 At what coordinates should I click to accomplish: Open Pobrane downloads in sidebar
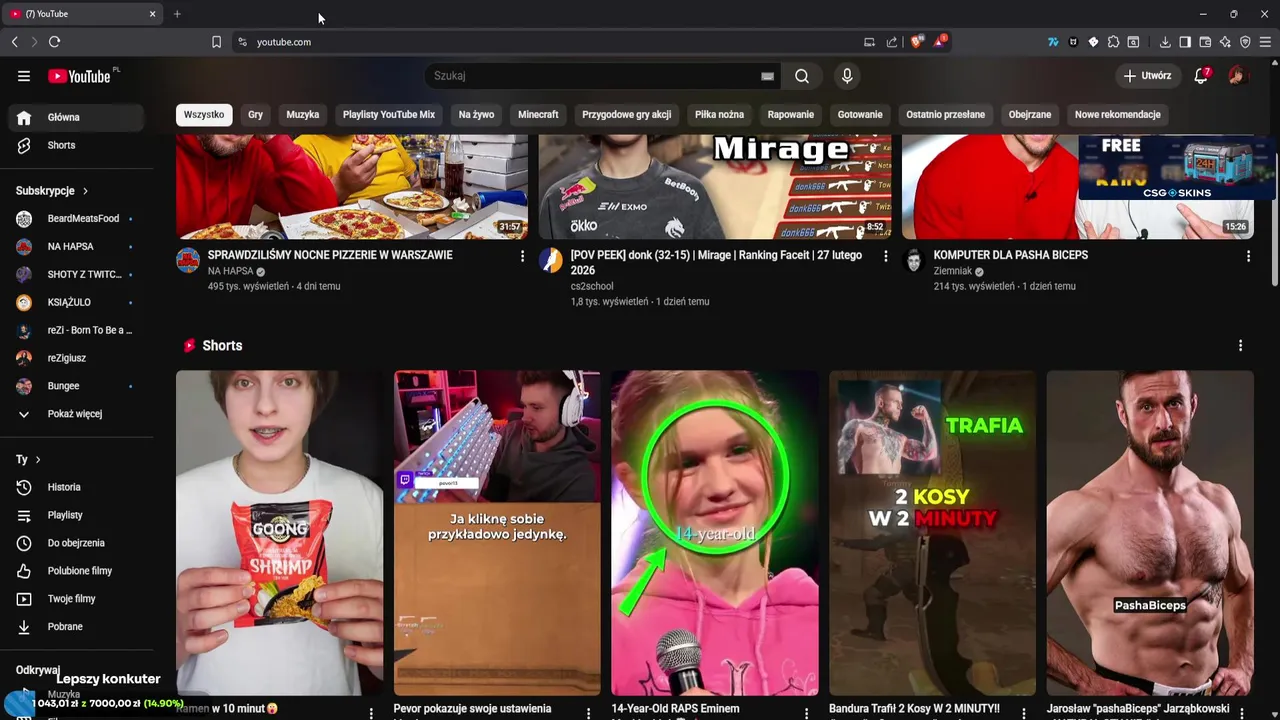coord(77,627)
